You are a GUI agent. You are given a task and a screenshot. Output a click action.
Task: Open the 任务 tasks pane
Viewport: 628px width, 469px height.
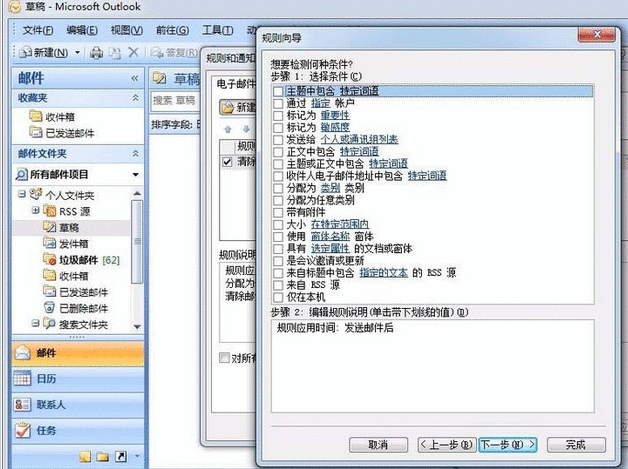(78, 431)
